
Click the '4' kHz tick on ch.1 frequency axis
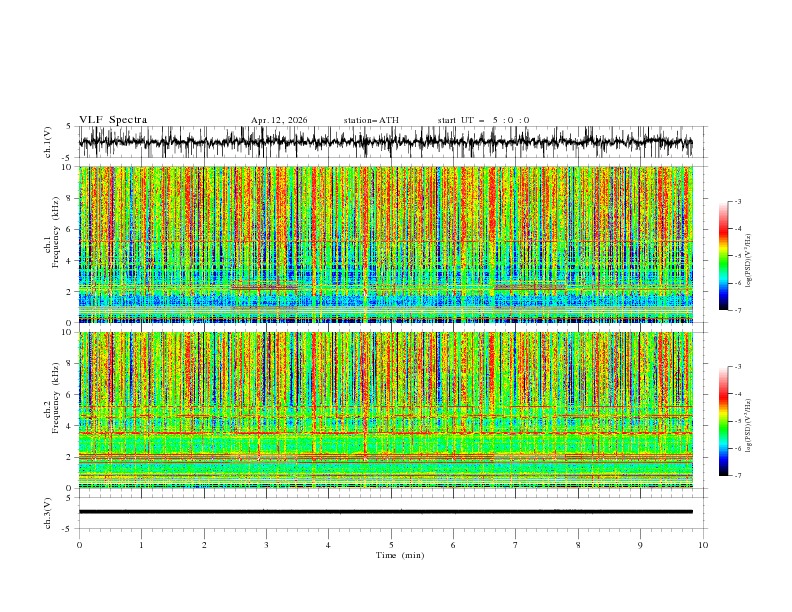[x=70, y=261]
